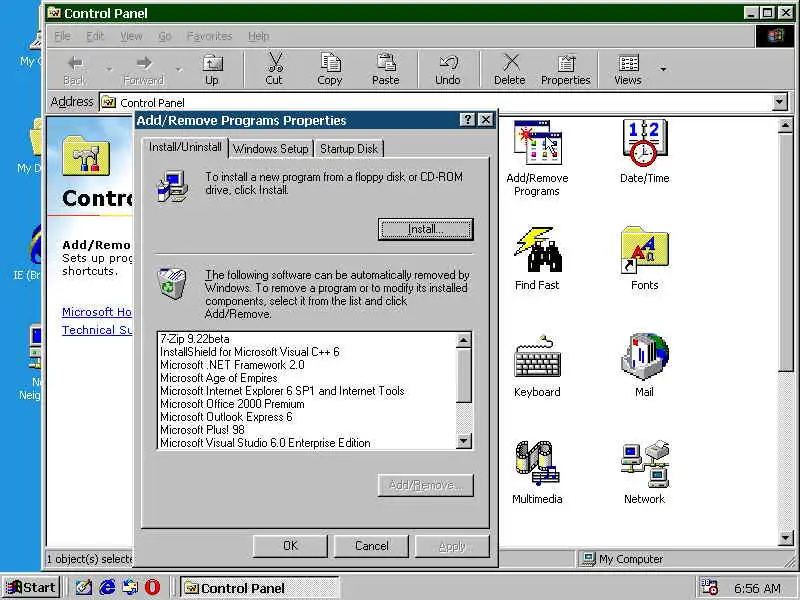800x600 pixels.
Task: Click the Up toolbar button
Action: tap(212, 69)
